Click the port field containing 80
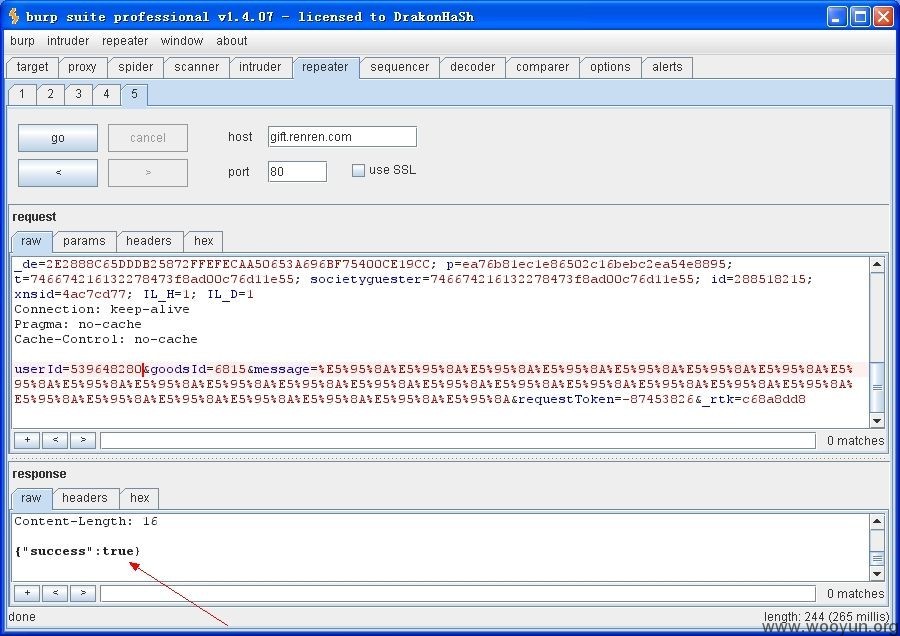 297,171
